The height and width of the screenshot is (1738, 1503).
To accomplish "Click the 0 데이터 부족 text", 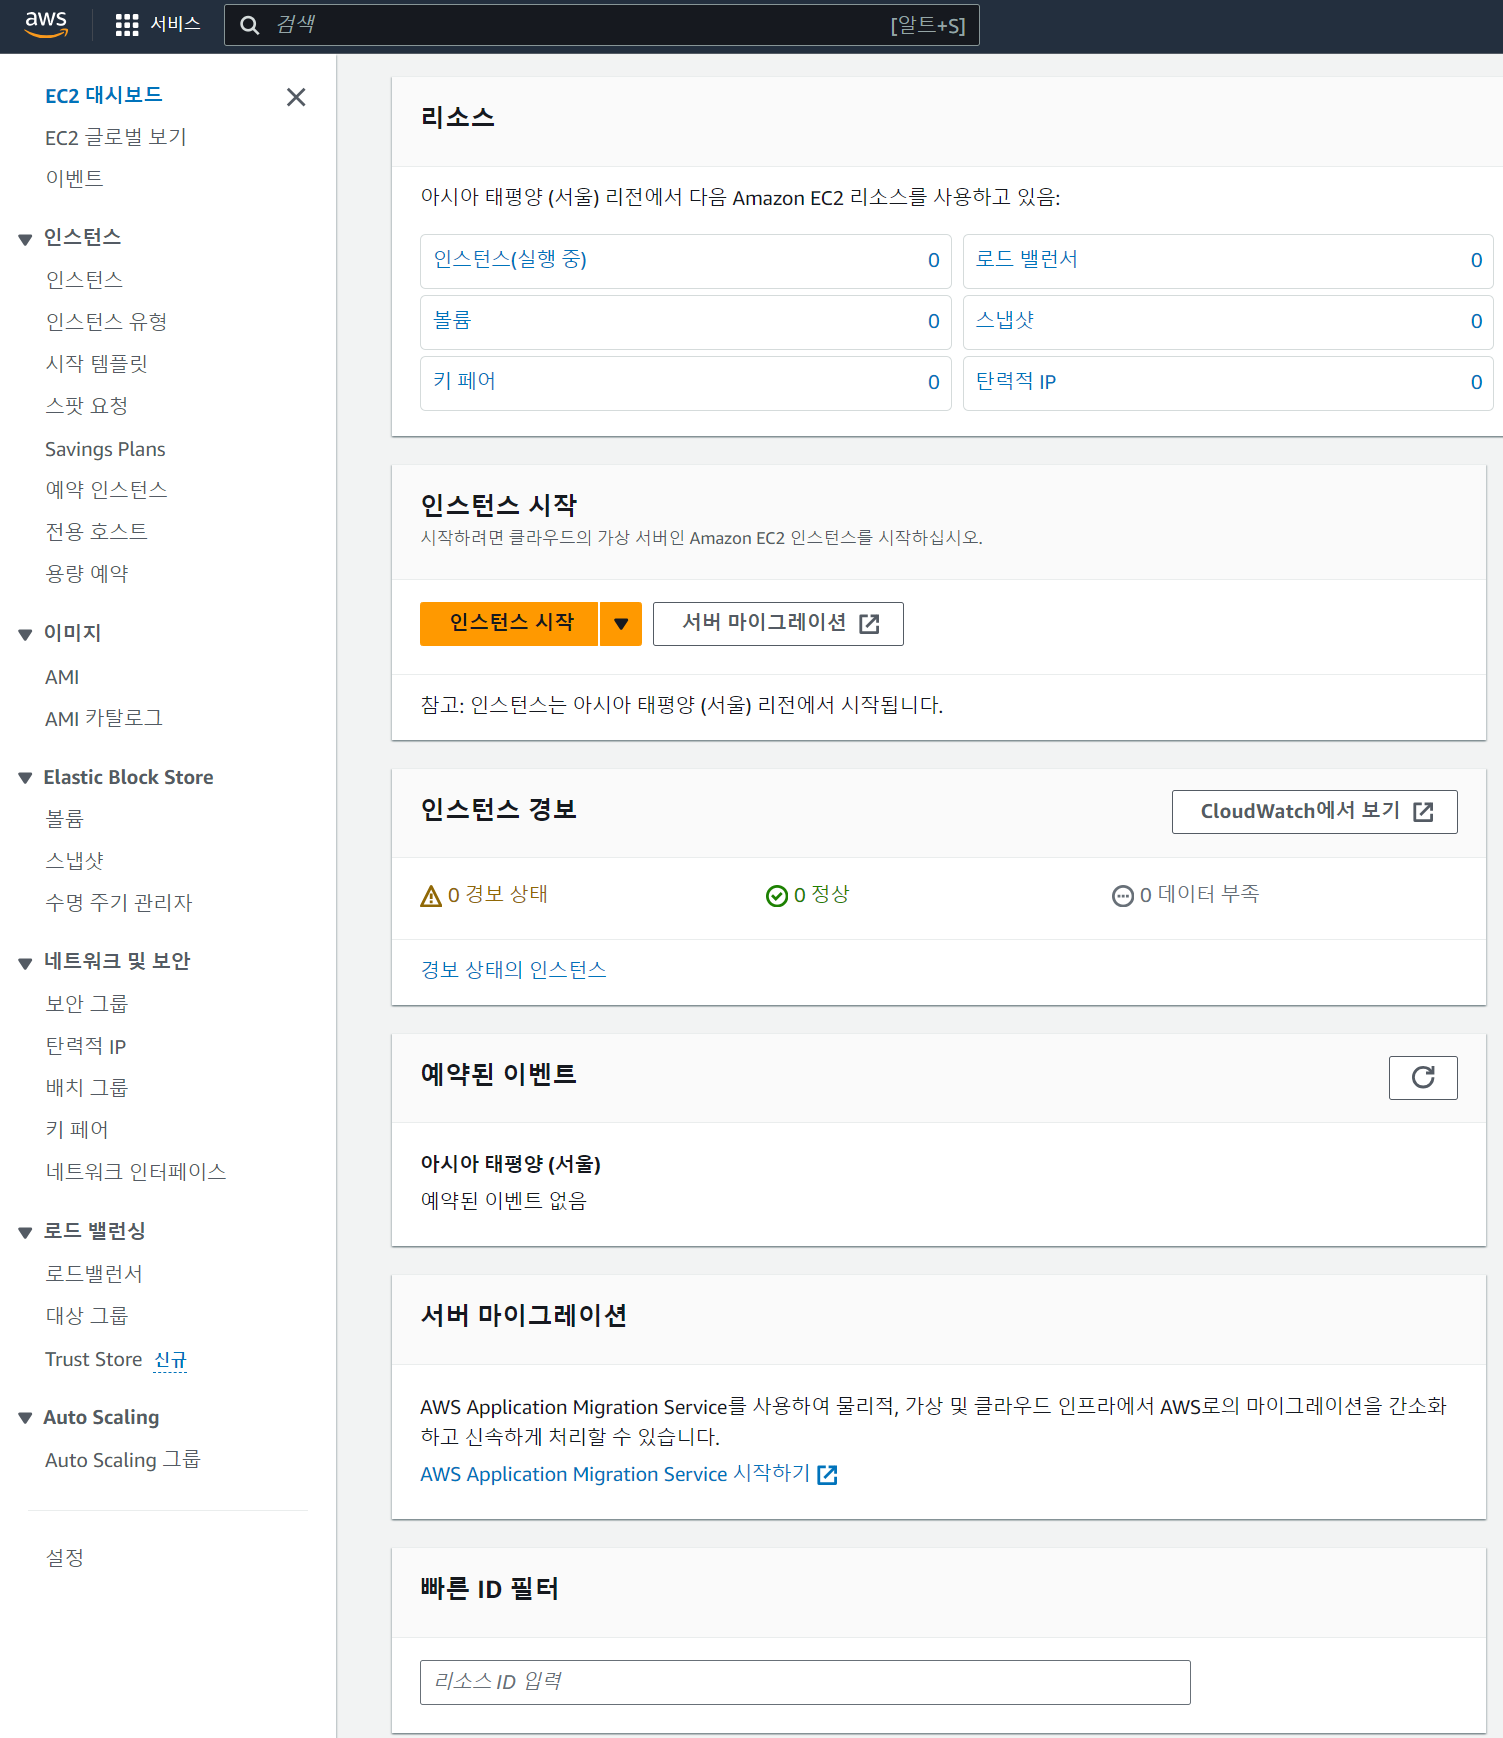I will coord(1200,894).
